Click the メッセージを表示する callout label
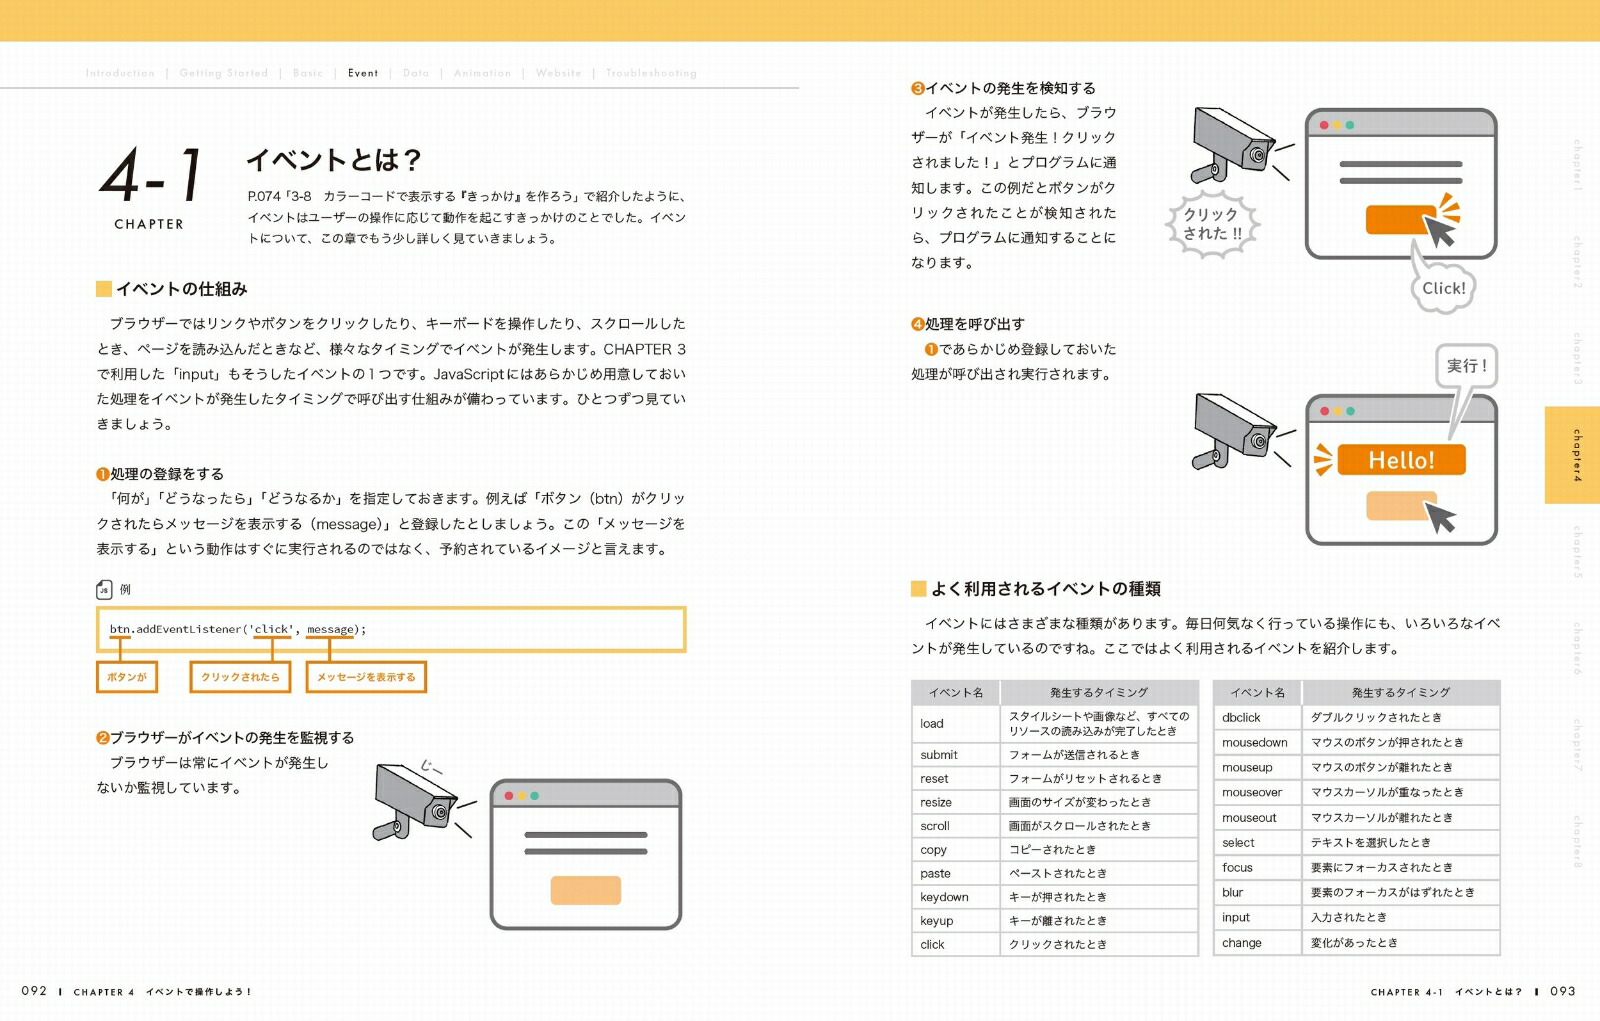 [366, 677]
